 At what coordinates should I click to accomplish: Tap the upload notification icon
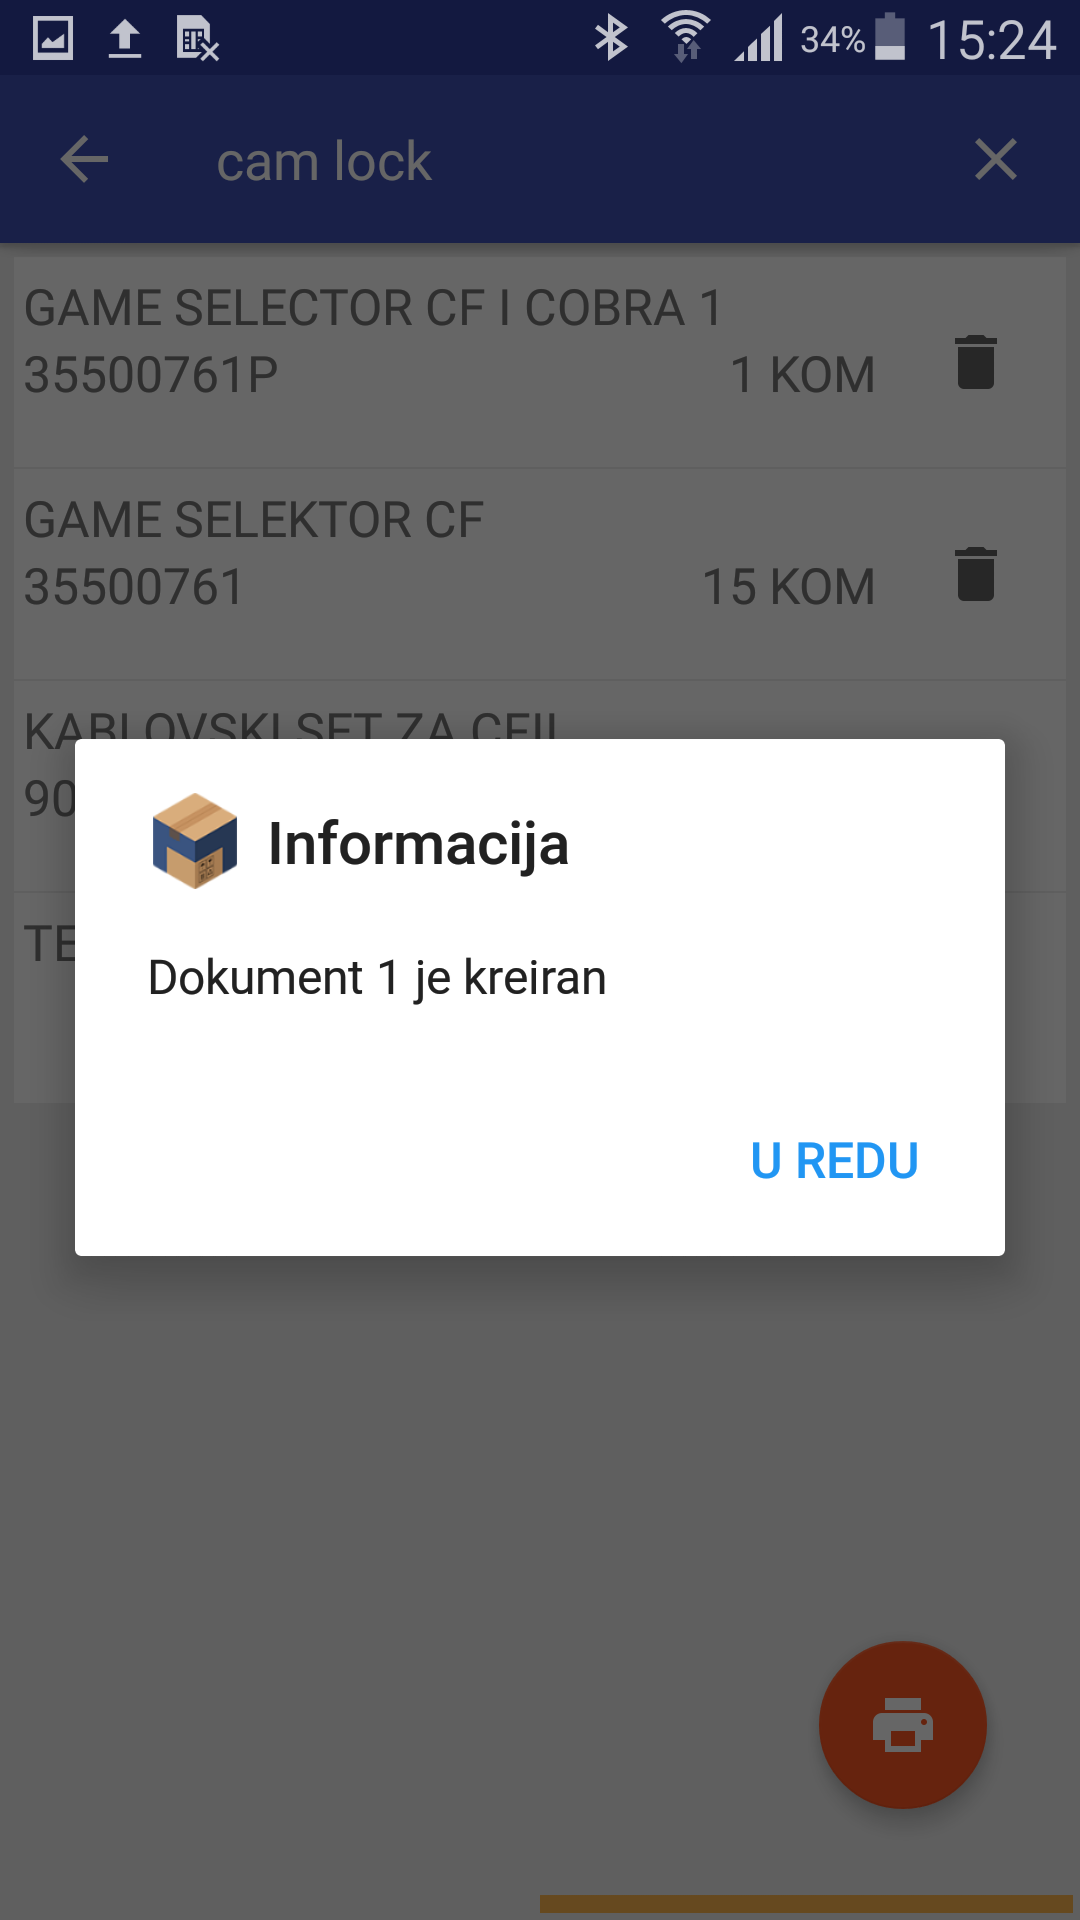[x=125, y=39]
